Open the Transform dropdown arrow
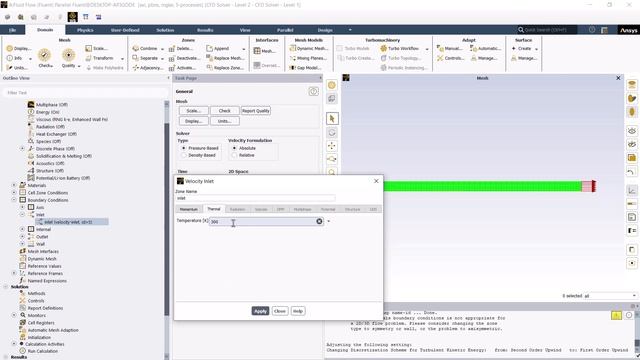 pos(122,58)
